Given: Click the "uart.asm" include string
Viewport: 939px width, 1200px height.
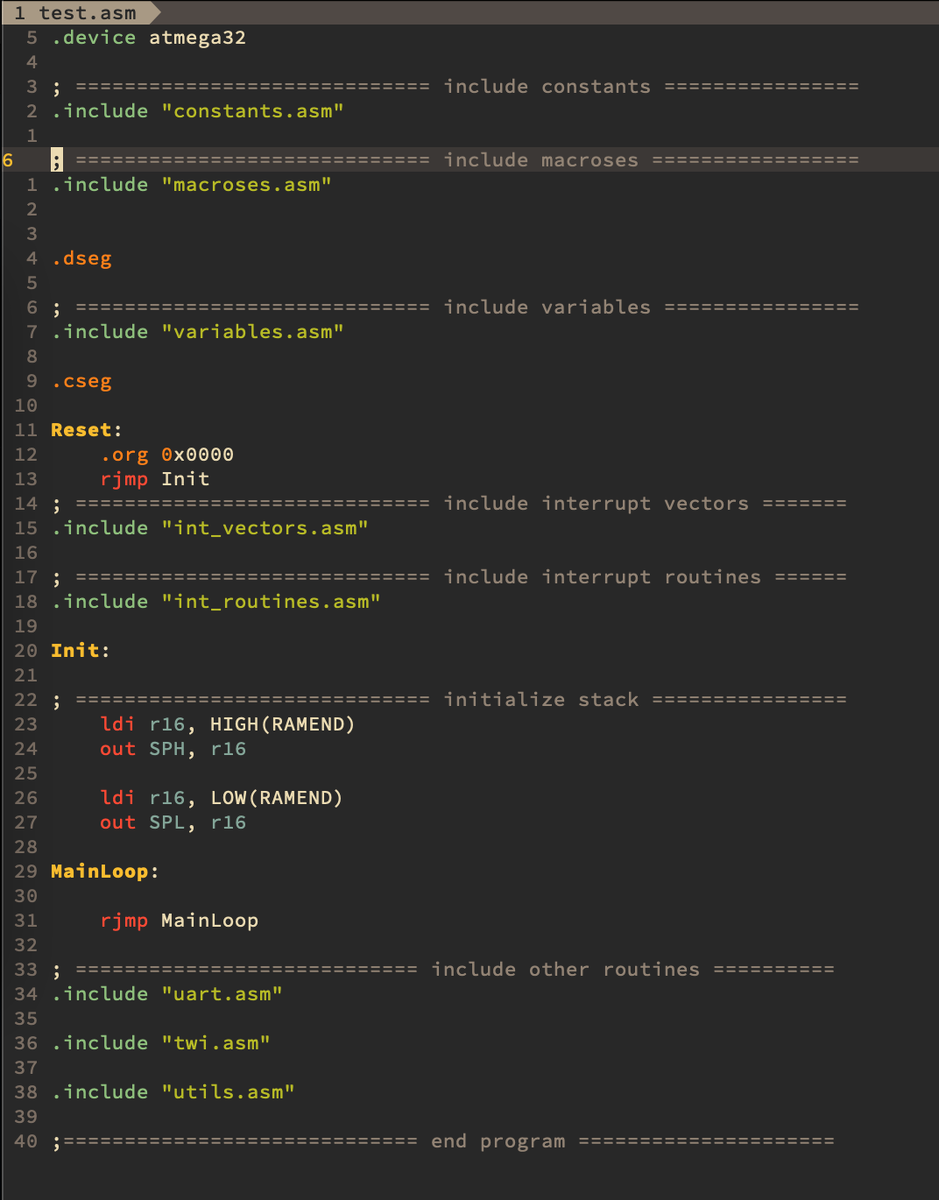Looking at the screenshot, I should [222, 994].
